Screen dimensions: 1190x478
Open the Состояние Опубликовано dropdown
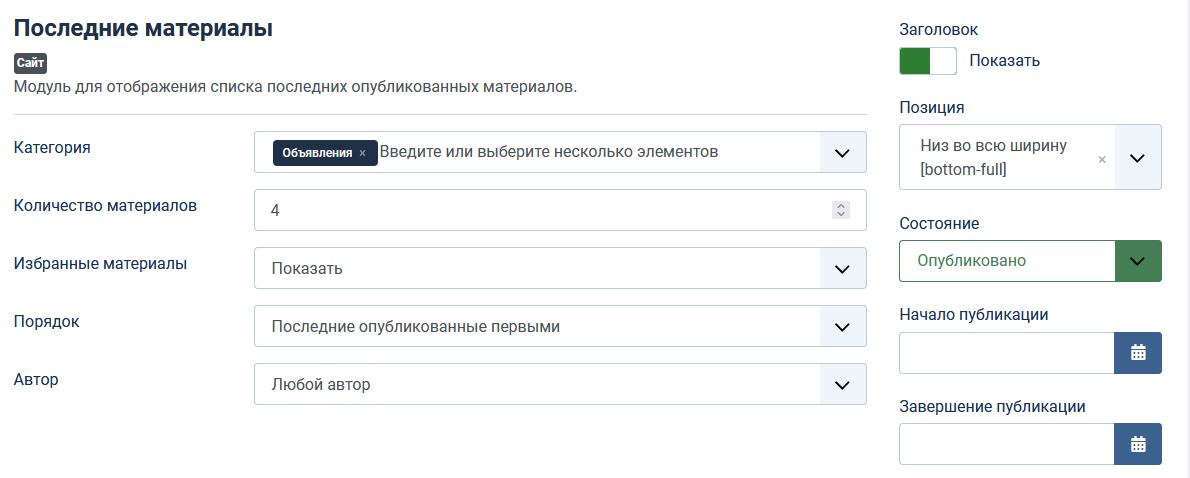[1030, 261]
